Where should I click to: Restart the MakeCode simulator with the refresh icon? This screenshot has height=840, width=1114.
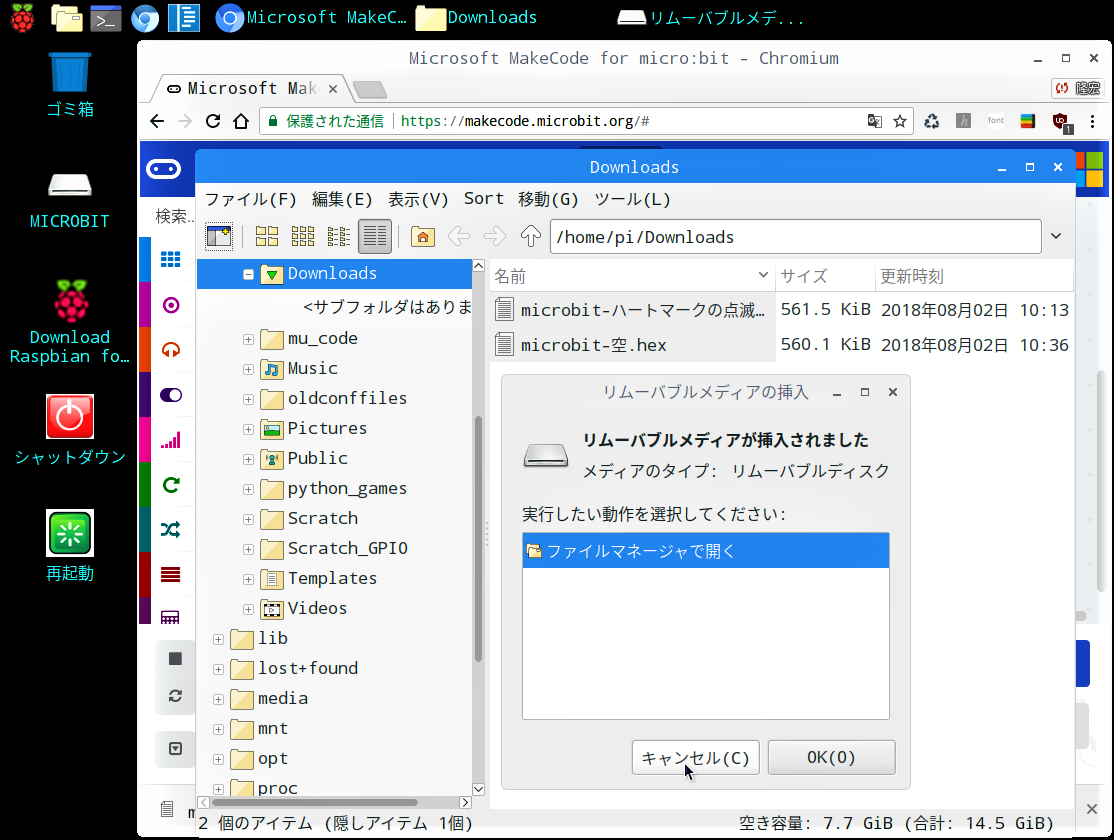tap(175, 696)
